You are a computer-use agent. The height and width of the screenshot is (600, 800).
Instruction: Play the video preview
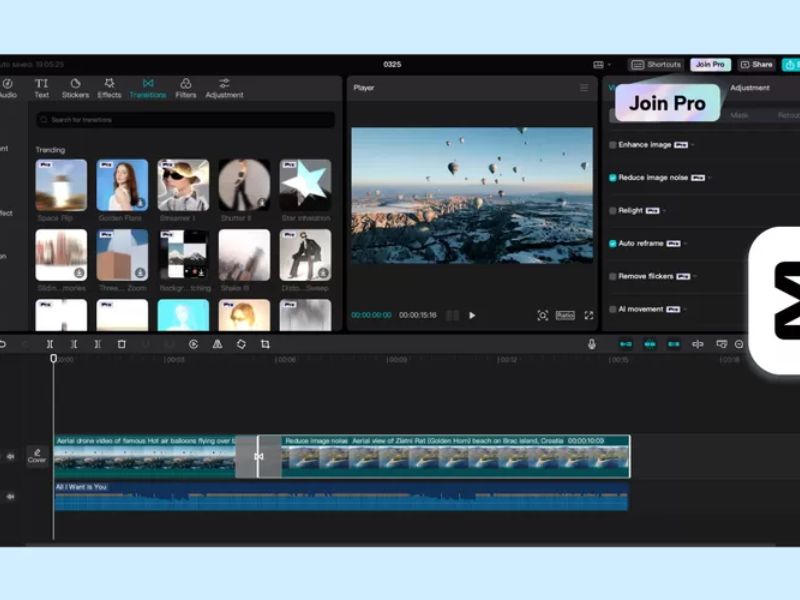tap(472, 315)
